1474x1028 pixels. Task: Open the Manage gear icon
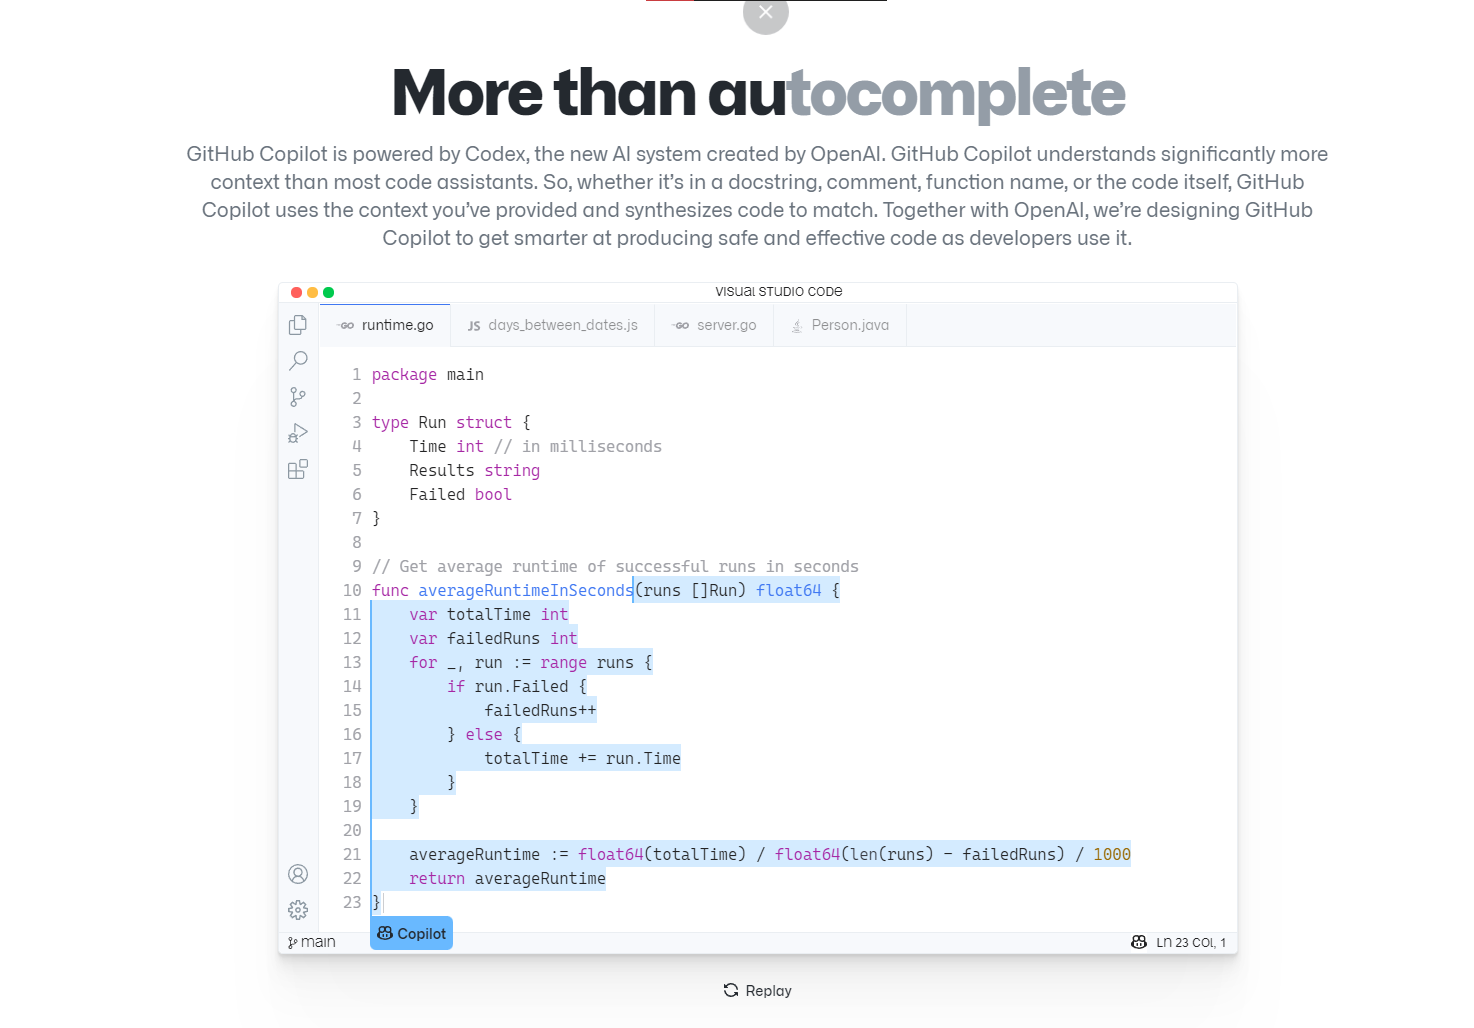(298, 910)
